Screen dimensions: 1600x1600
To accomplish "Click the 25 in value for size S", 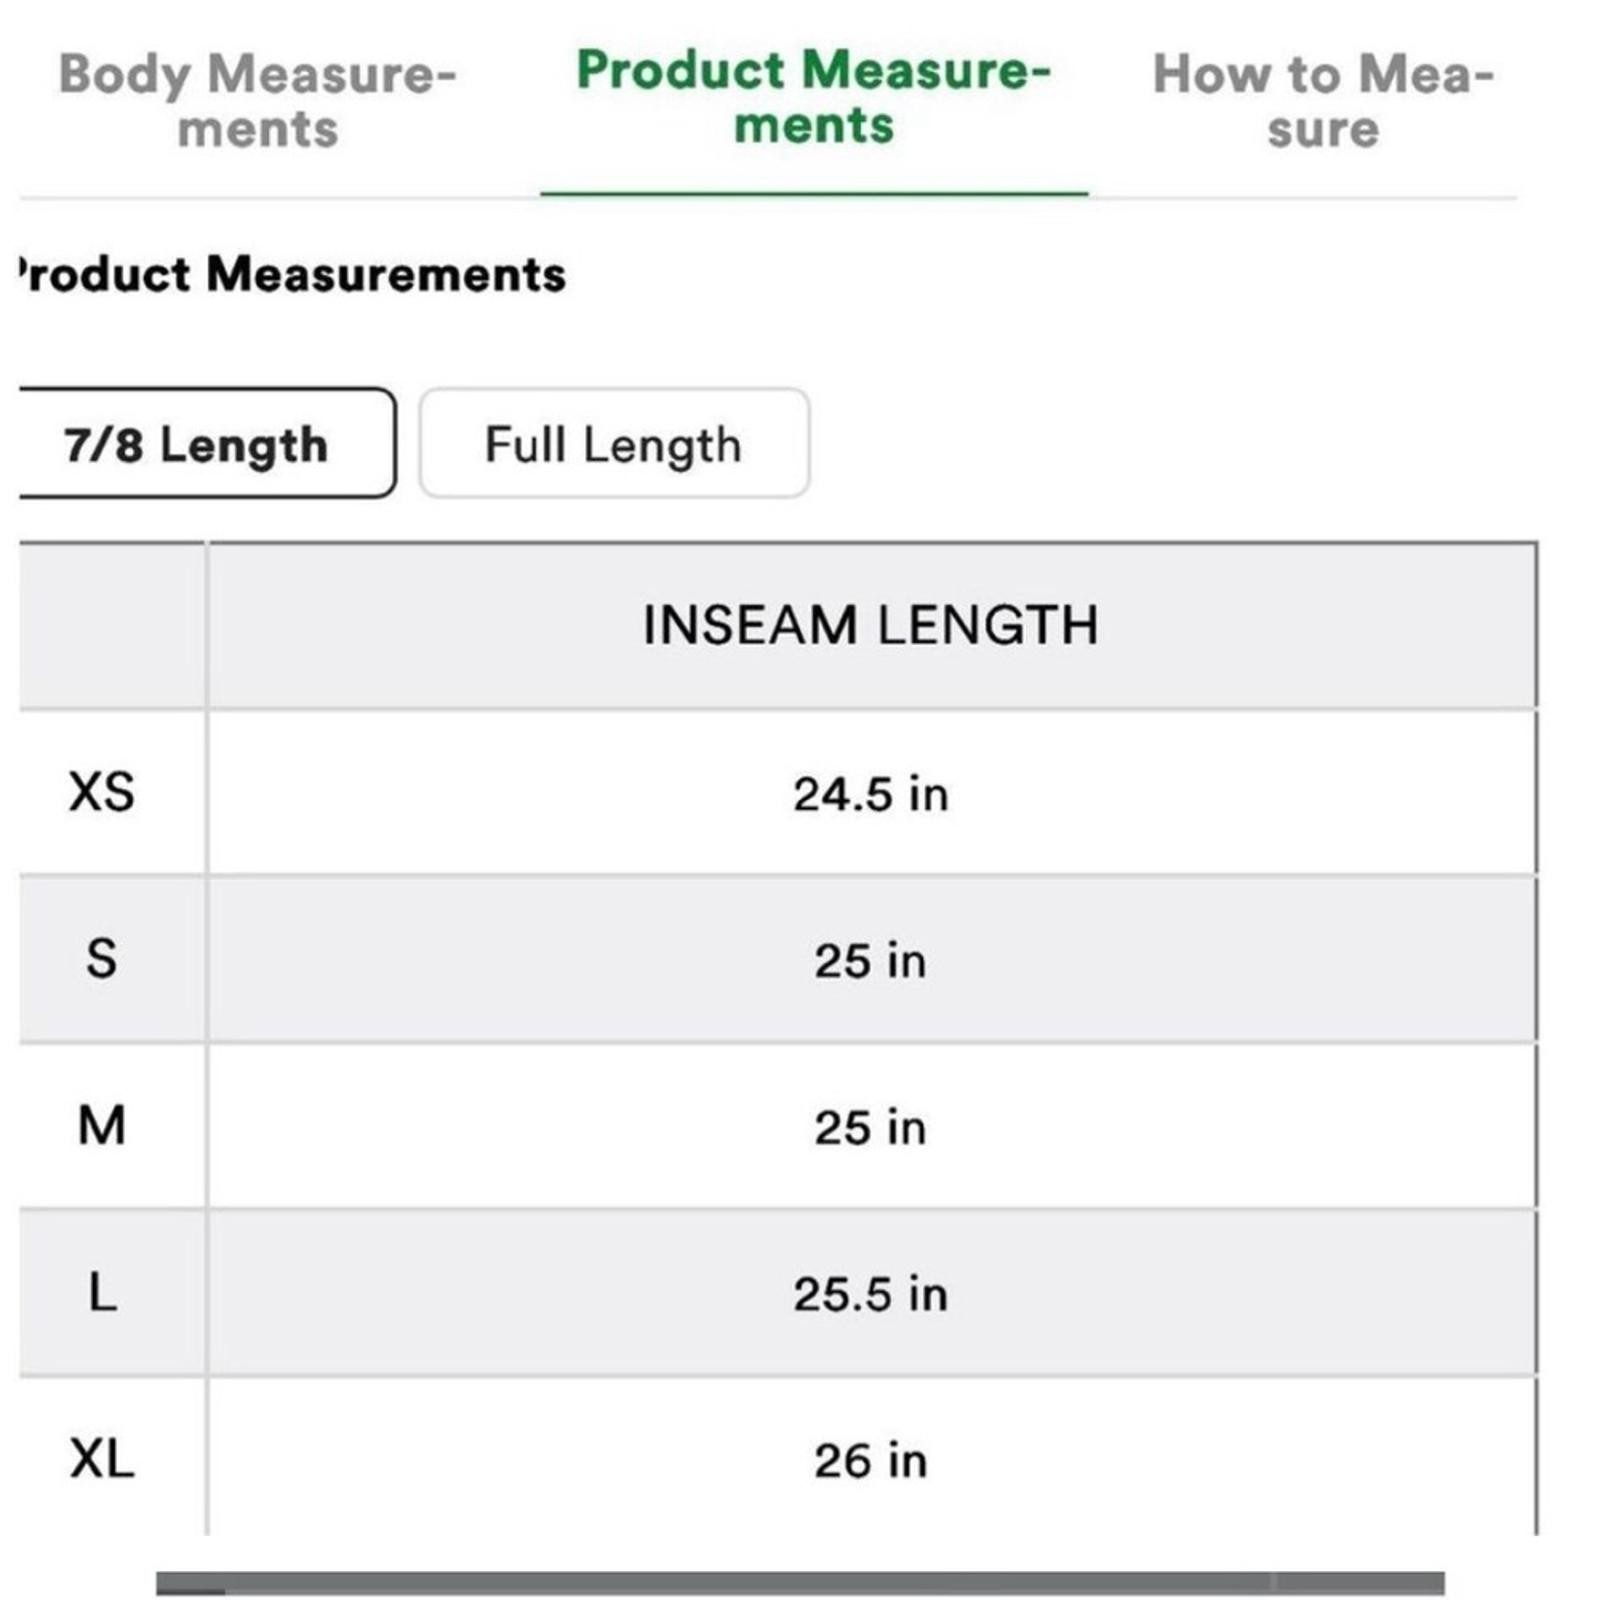I will pos(870,961).
